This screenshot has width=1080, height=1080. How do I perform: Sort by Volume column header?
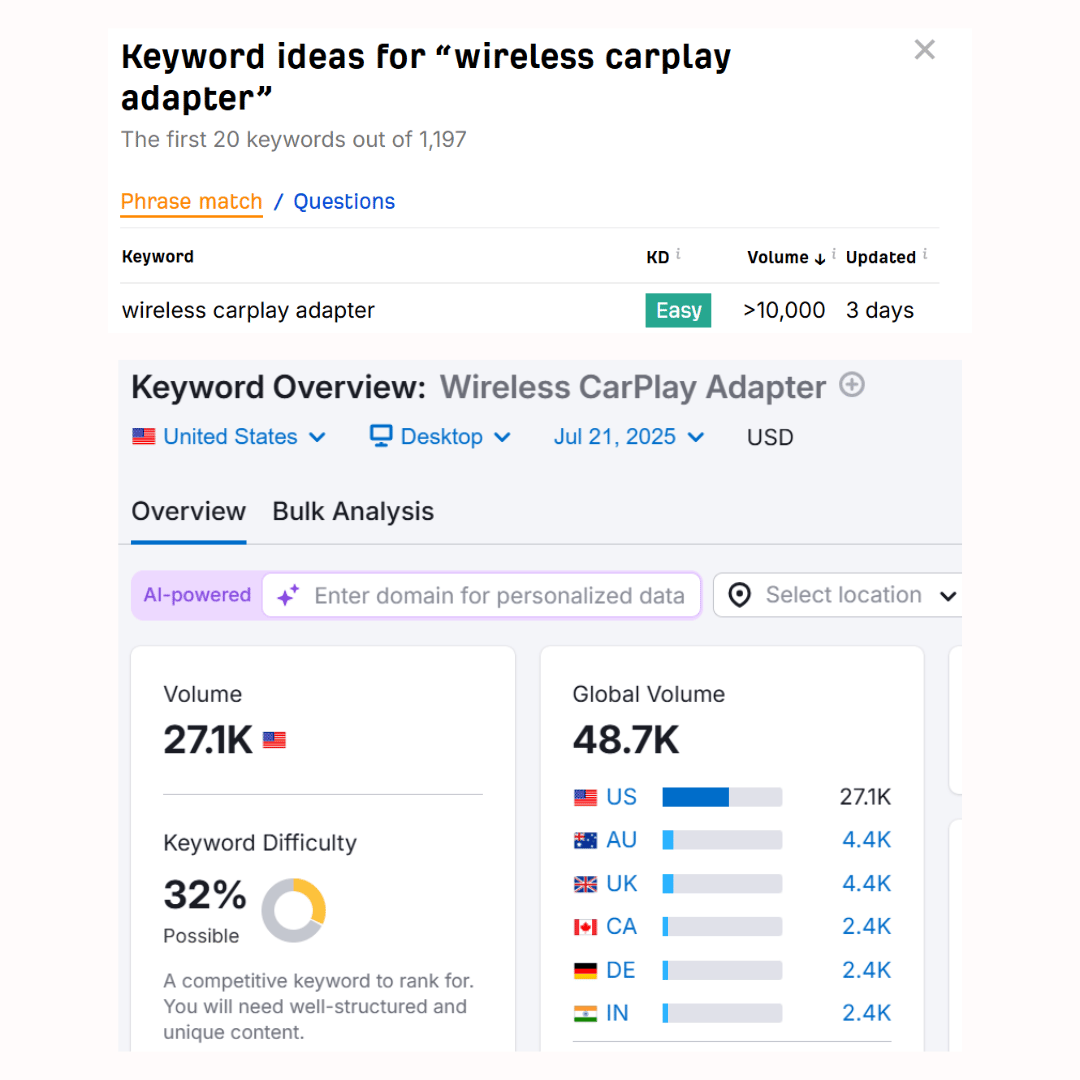pos(785,258)
